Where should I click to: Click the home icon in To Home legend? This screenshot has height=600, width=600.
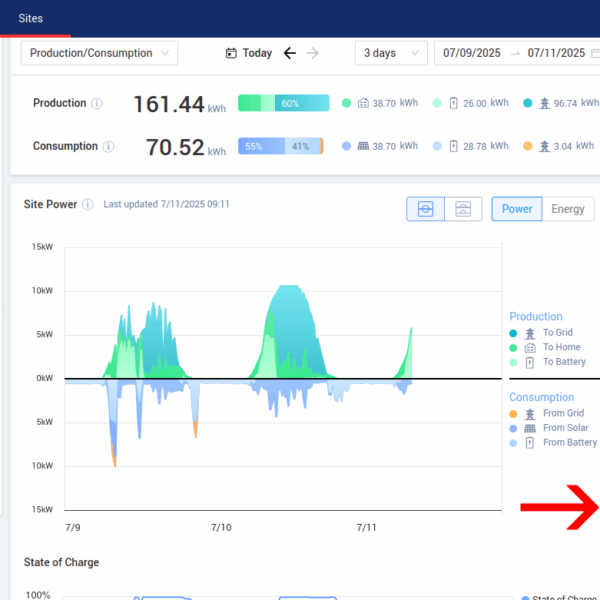point(530,348)
